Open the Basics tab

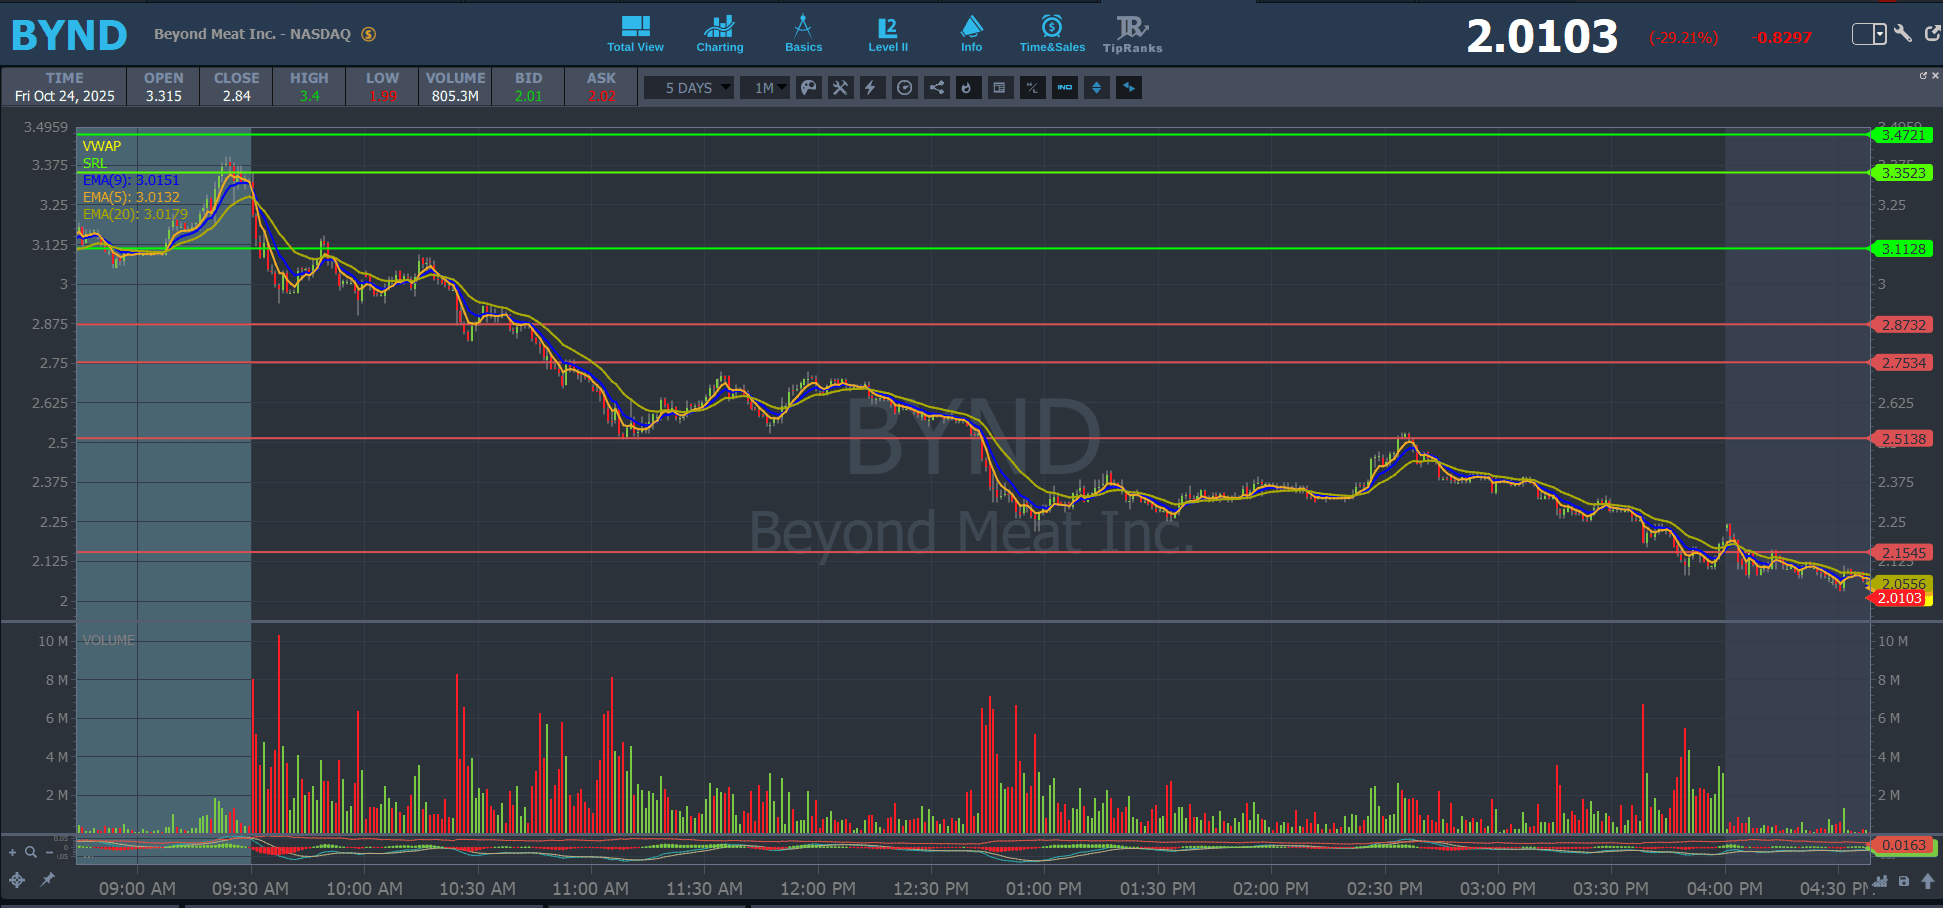tap(803, 34)
